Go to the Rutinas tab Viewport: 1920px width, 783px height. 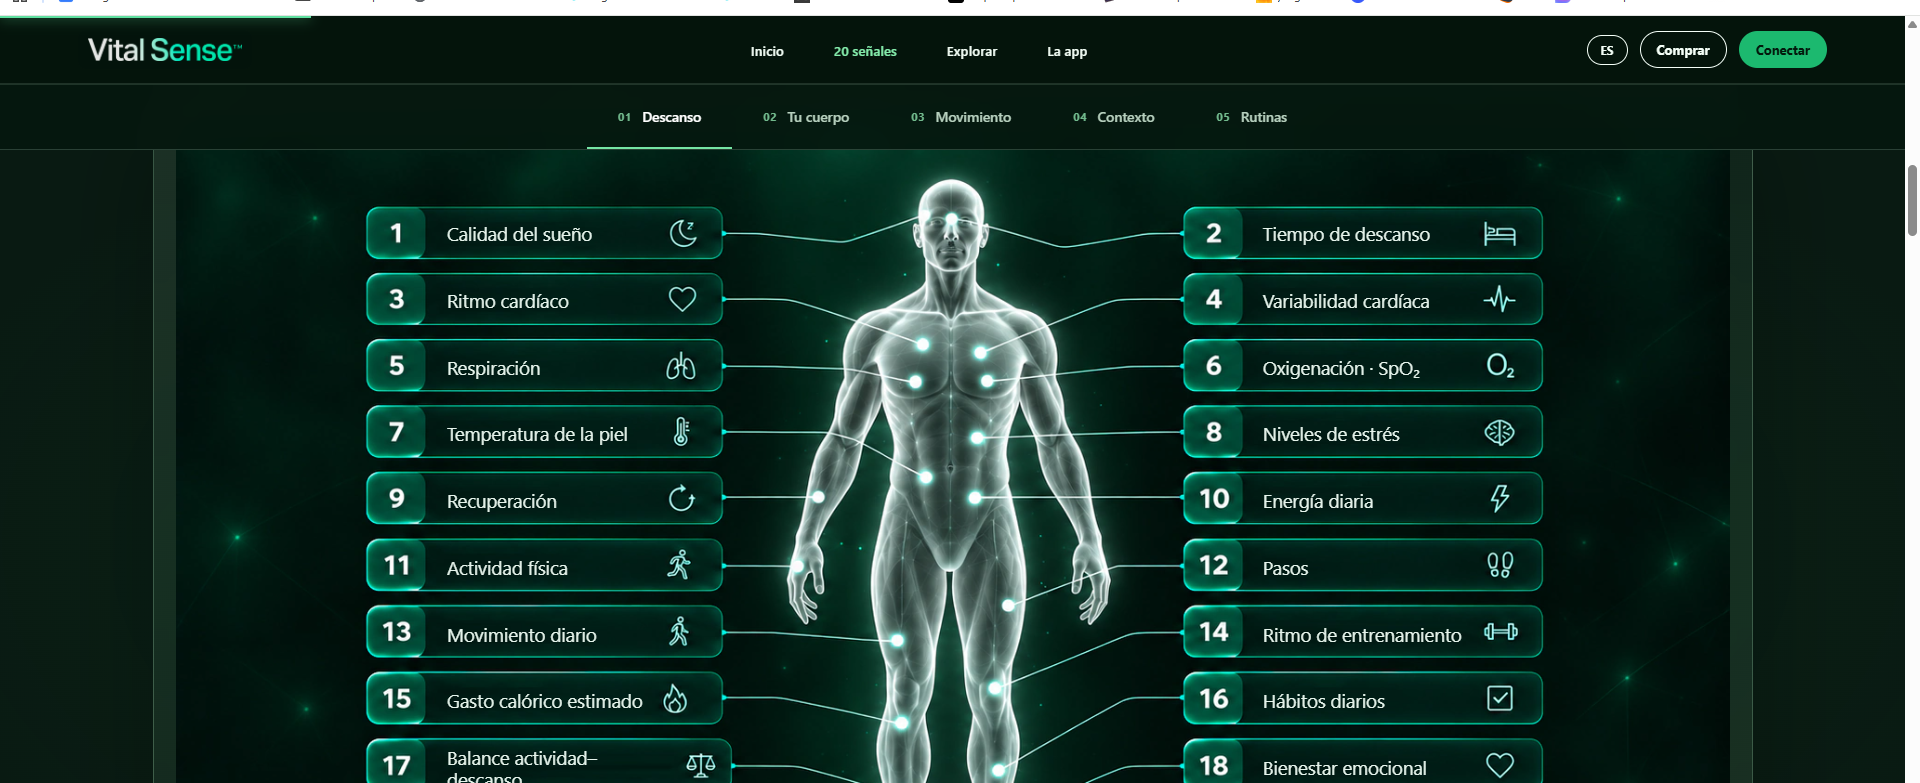(1252, 117)
